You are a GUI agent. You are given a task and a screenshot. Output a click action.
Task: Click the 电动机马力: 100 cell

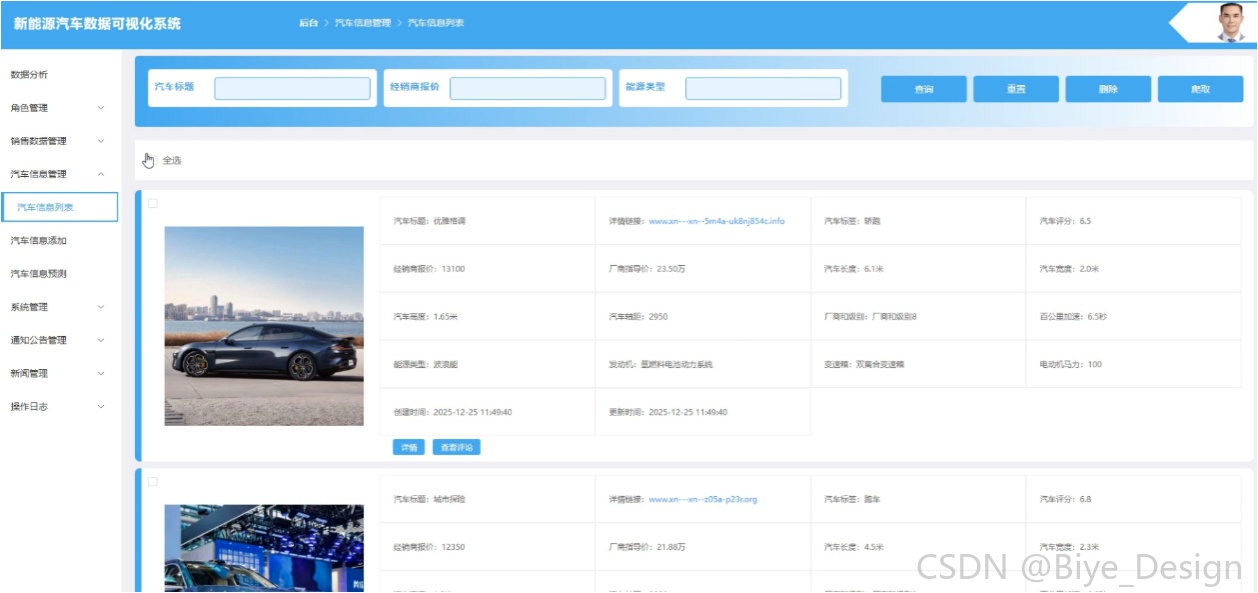[1133, 365]
